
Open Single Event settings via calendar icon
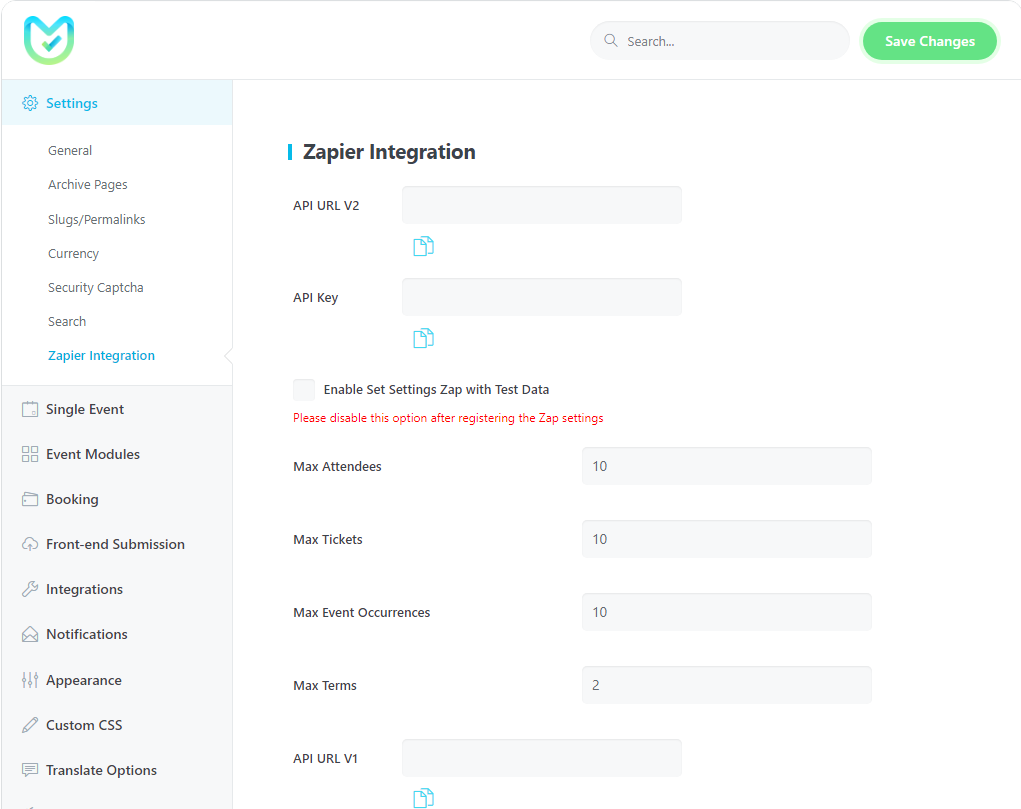click(30, 409)
